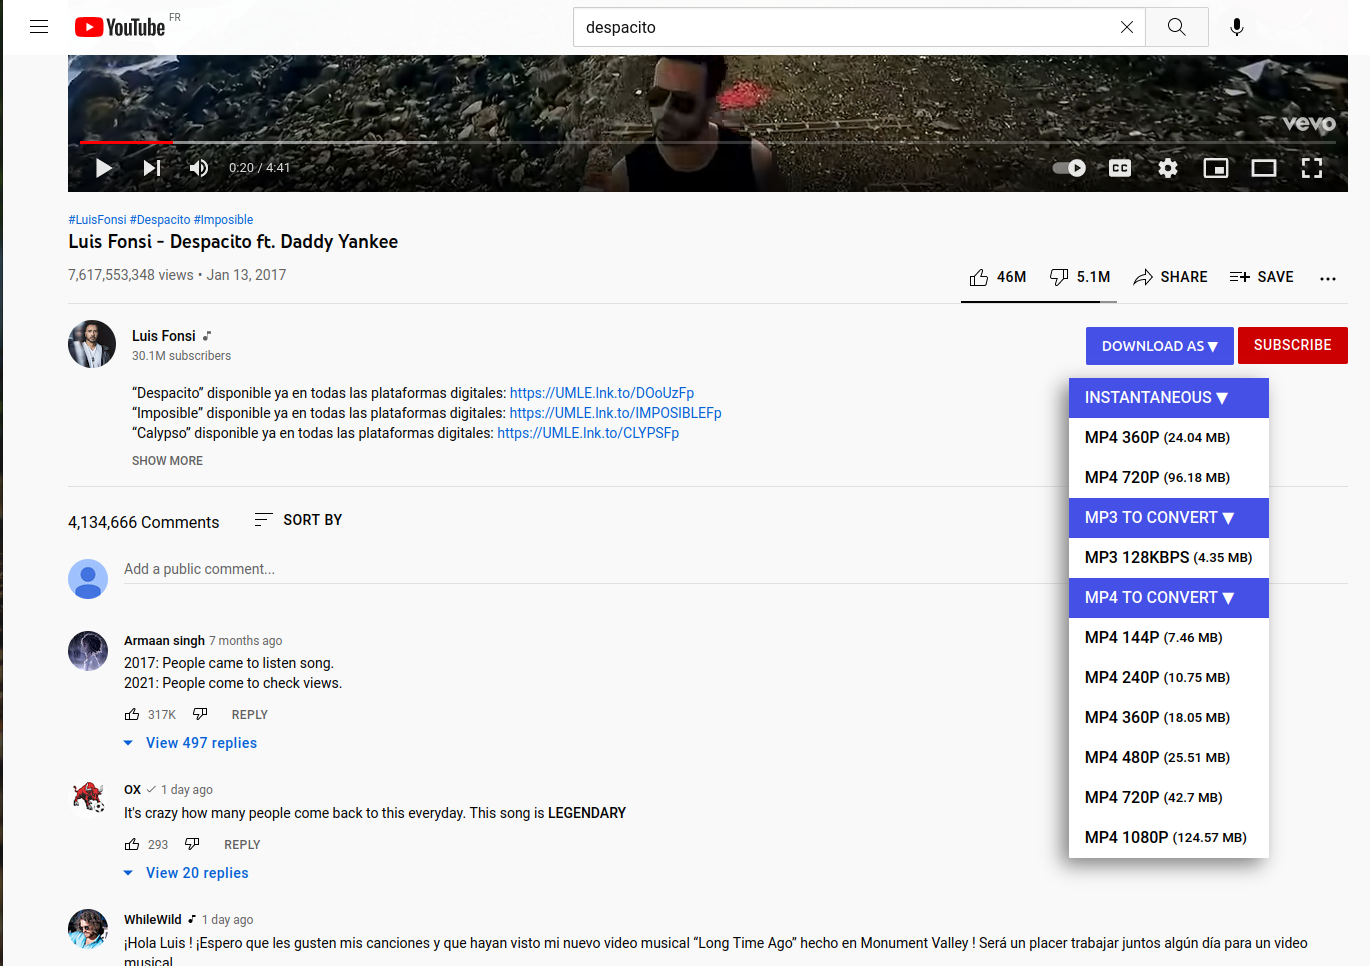
Task: Reply to OX's comment
Action: [x=242, y=845]
